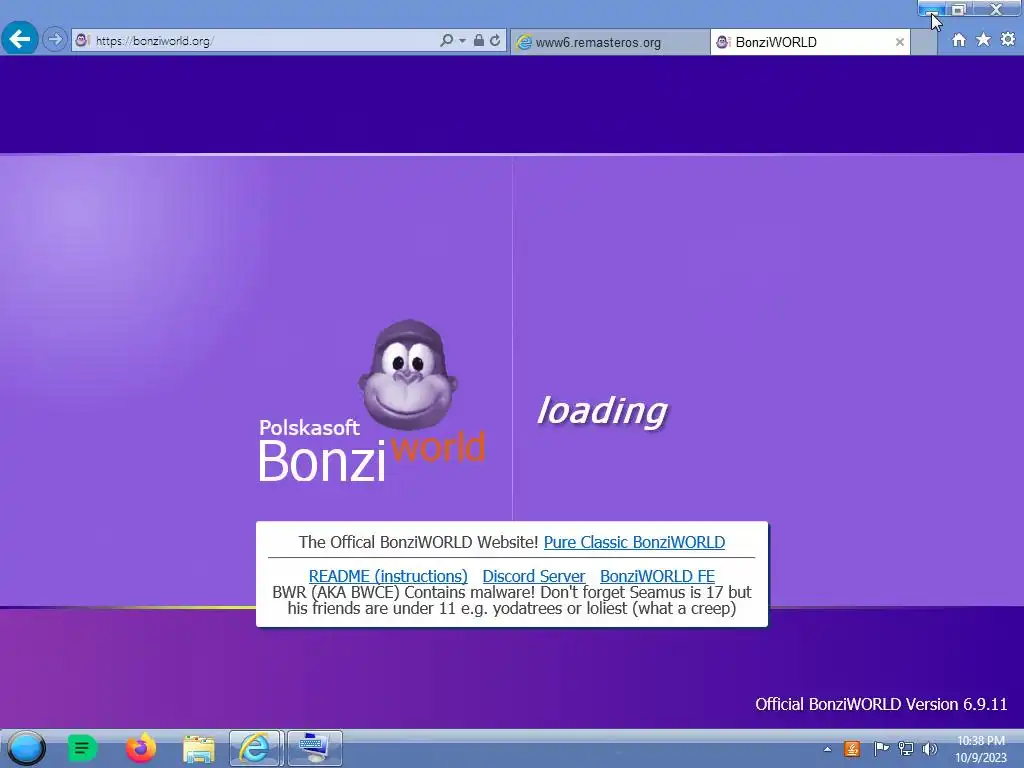The image size is (1024, 768).
Task: Open the on-screen keyboard taskbar app
Action: pos(314,748)
